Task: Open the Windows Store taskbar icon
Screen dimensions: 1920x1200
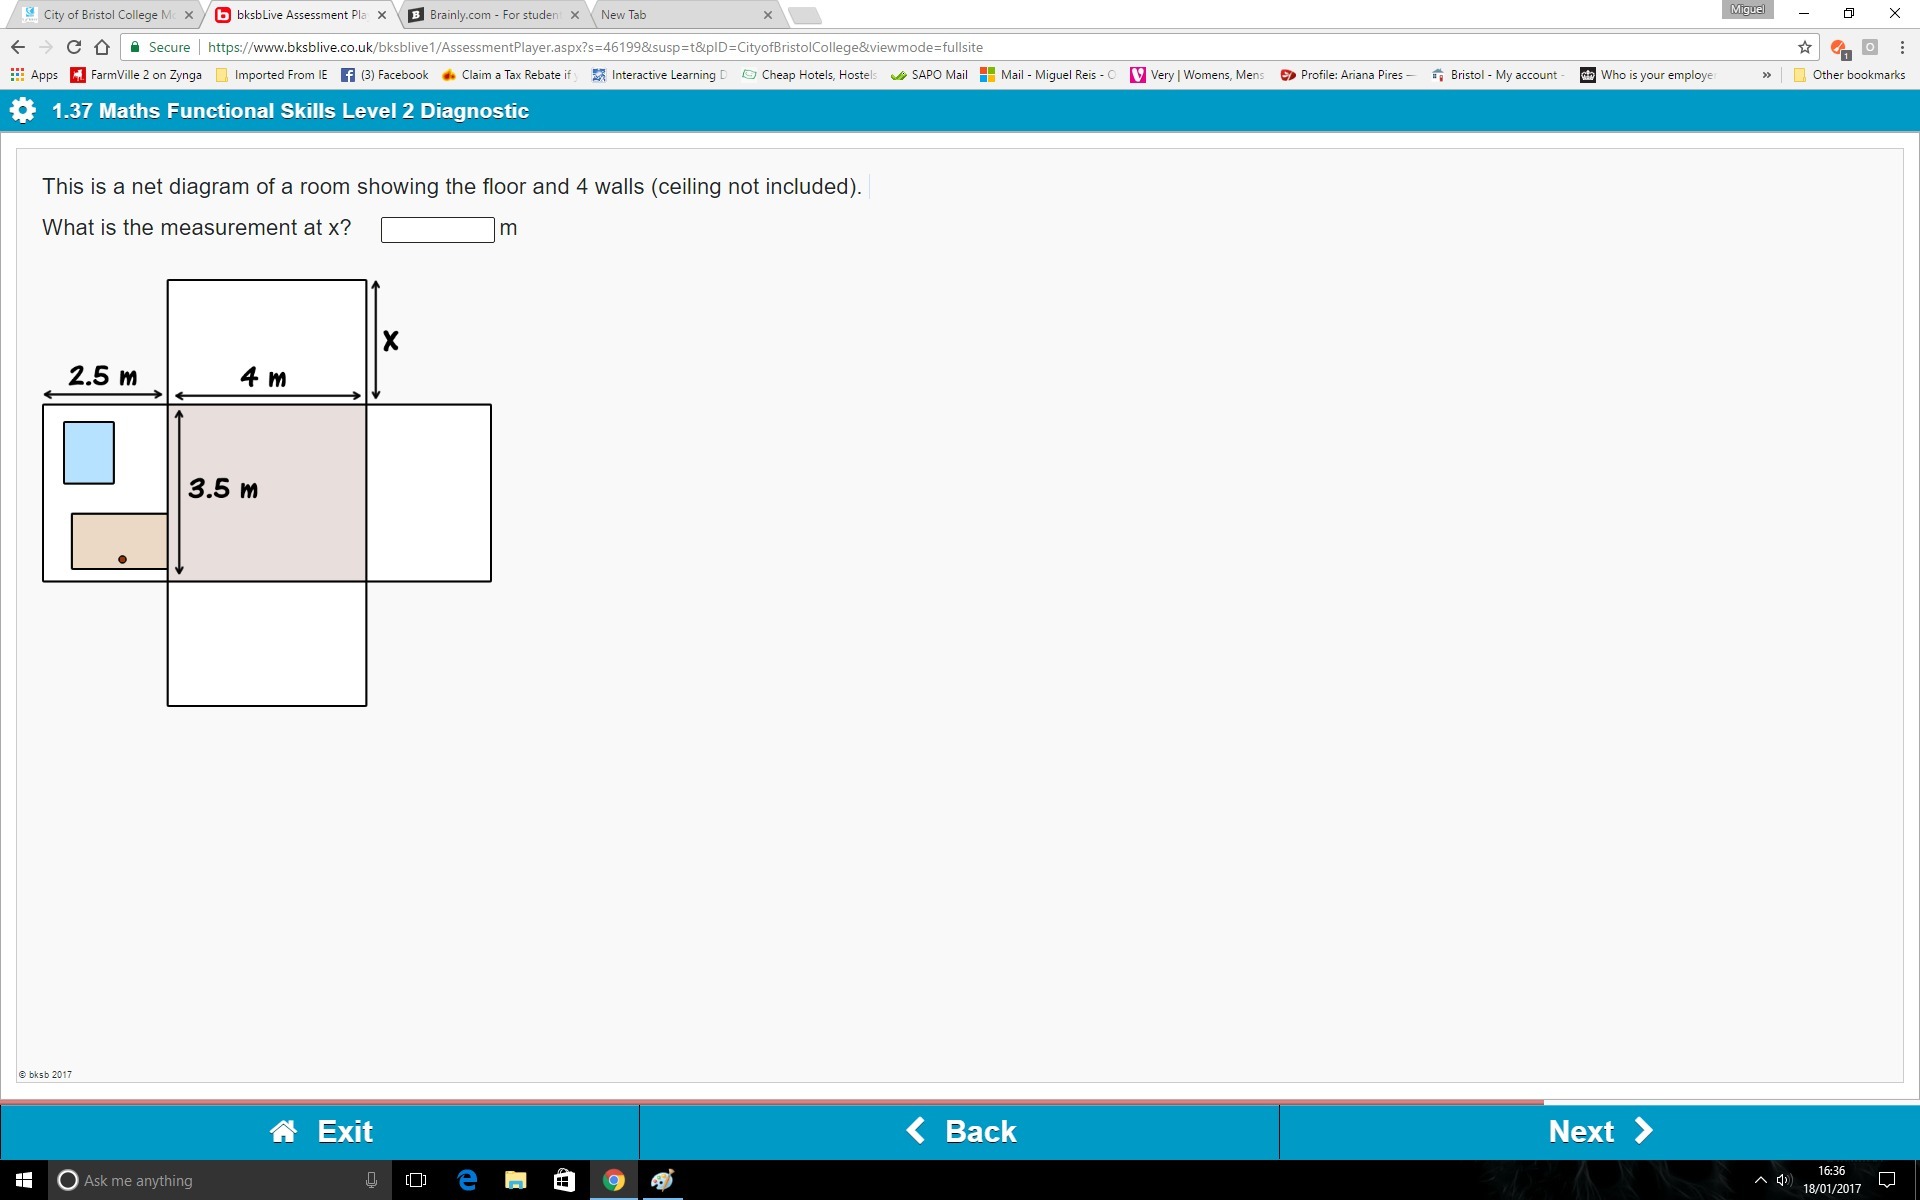Action: point(564,1180)
